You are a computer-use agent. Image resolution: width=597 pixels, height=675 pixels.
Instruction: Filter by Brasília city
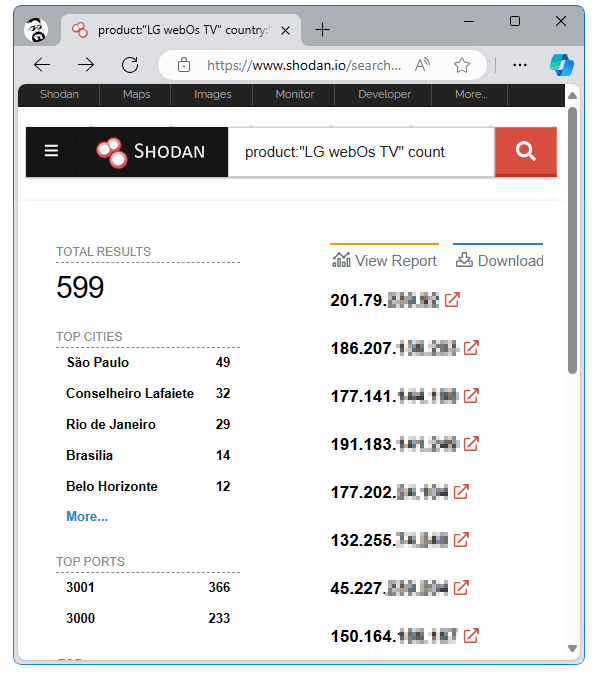(x=90, y=455)
